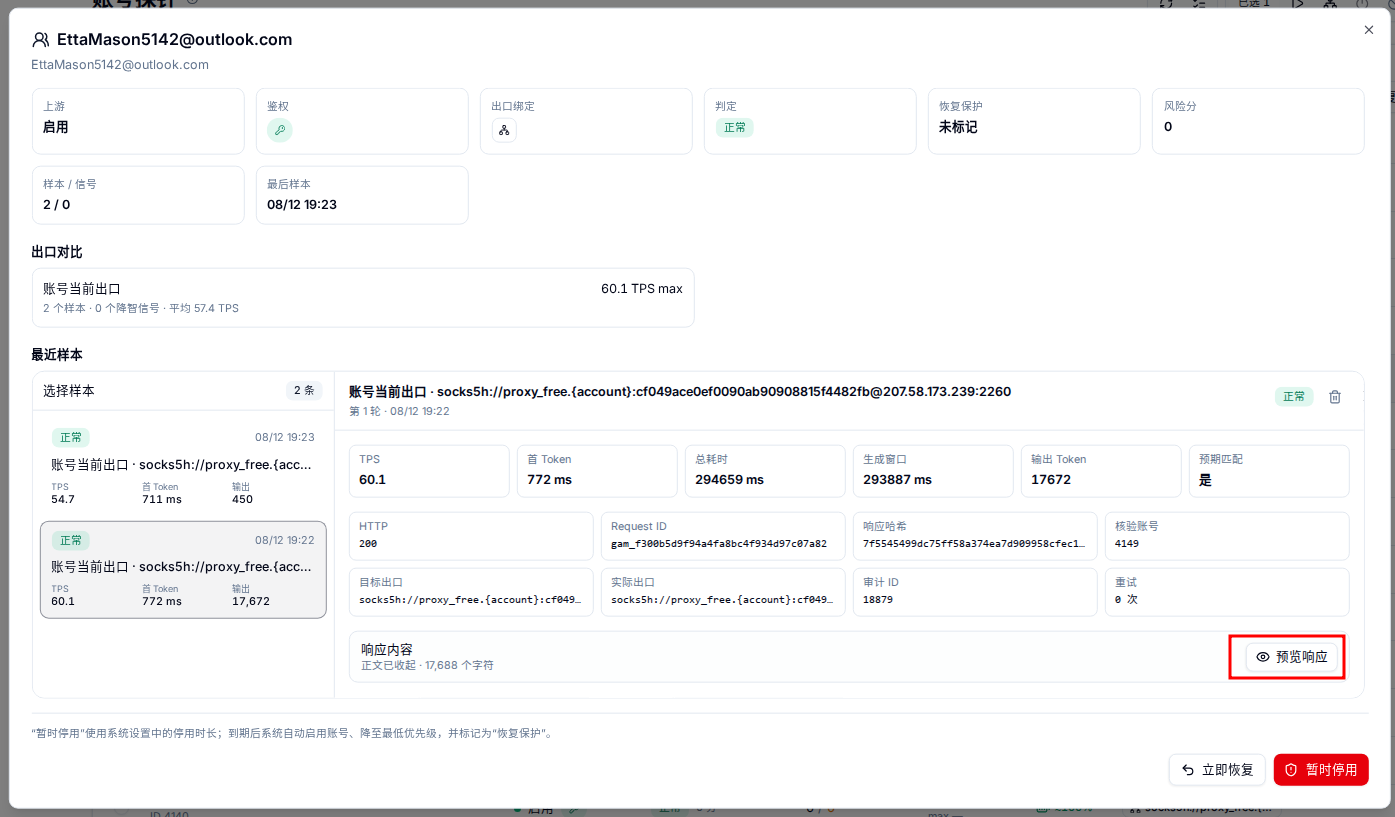Close the account detail dialog
This screenshot has height=817, width=1395.
click(1369, 30)
